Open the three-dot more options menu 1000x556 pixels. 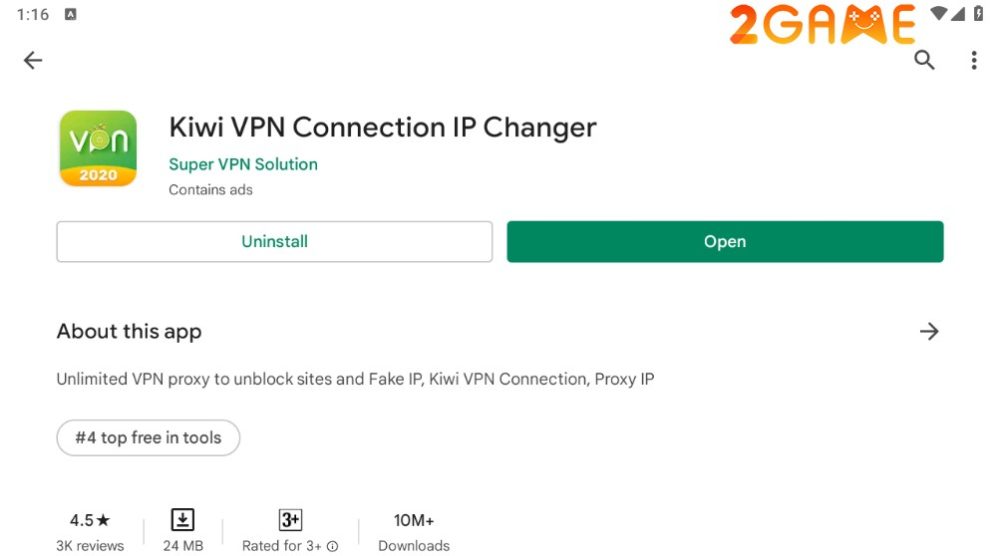point(973,61)
